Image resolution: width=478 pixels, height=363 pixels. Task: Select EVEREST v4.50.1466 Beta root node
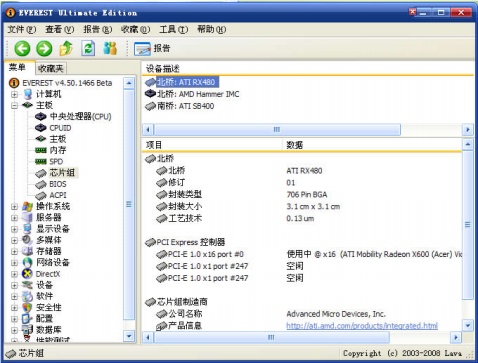[x=67, y=83]
